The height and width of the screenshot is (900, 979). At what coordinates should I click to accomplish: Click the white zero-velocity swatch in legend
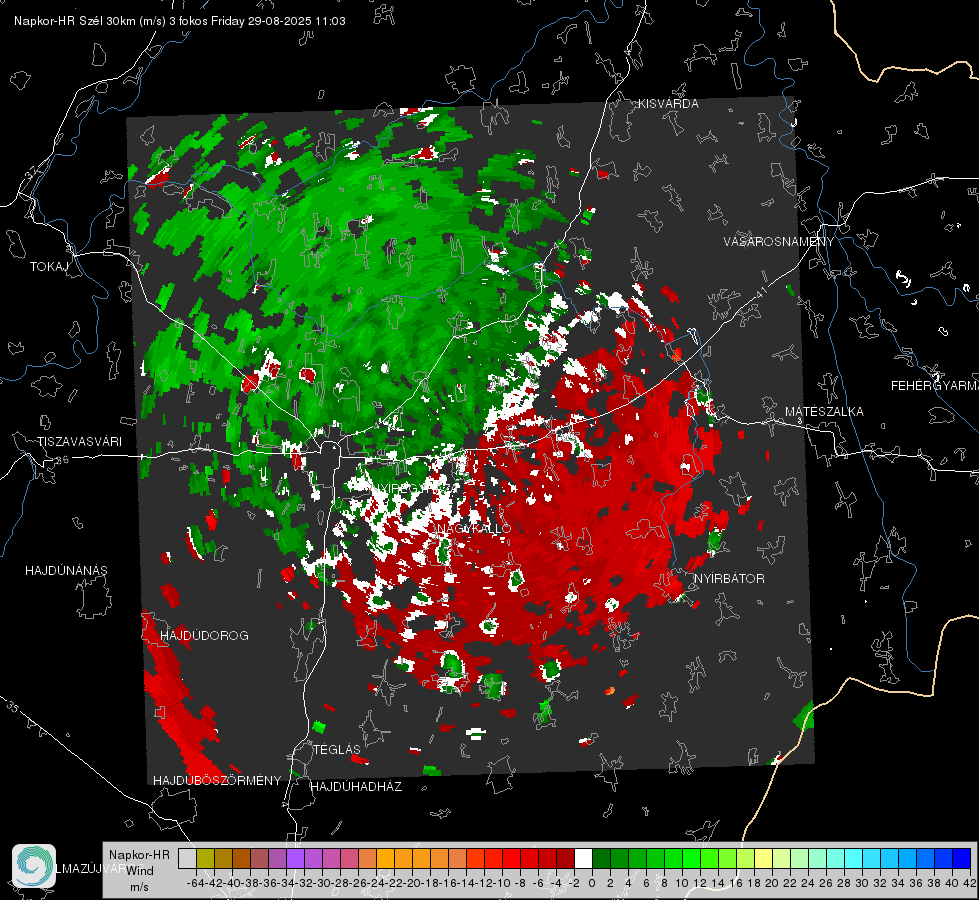coord(583,858)
